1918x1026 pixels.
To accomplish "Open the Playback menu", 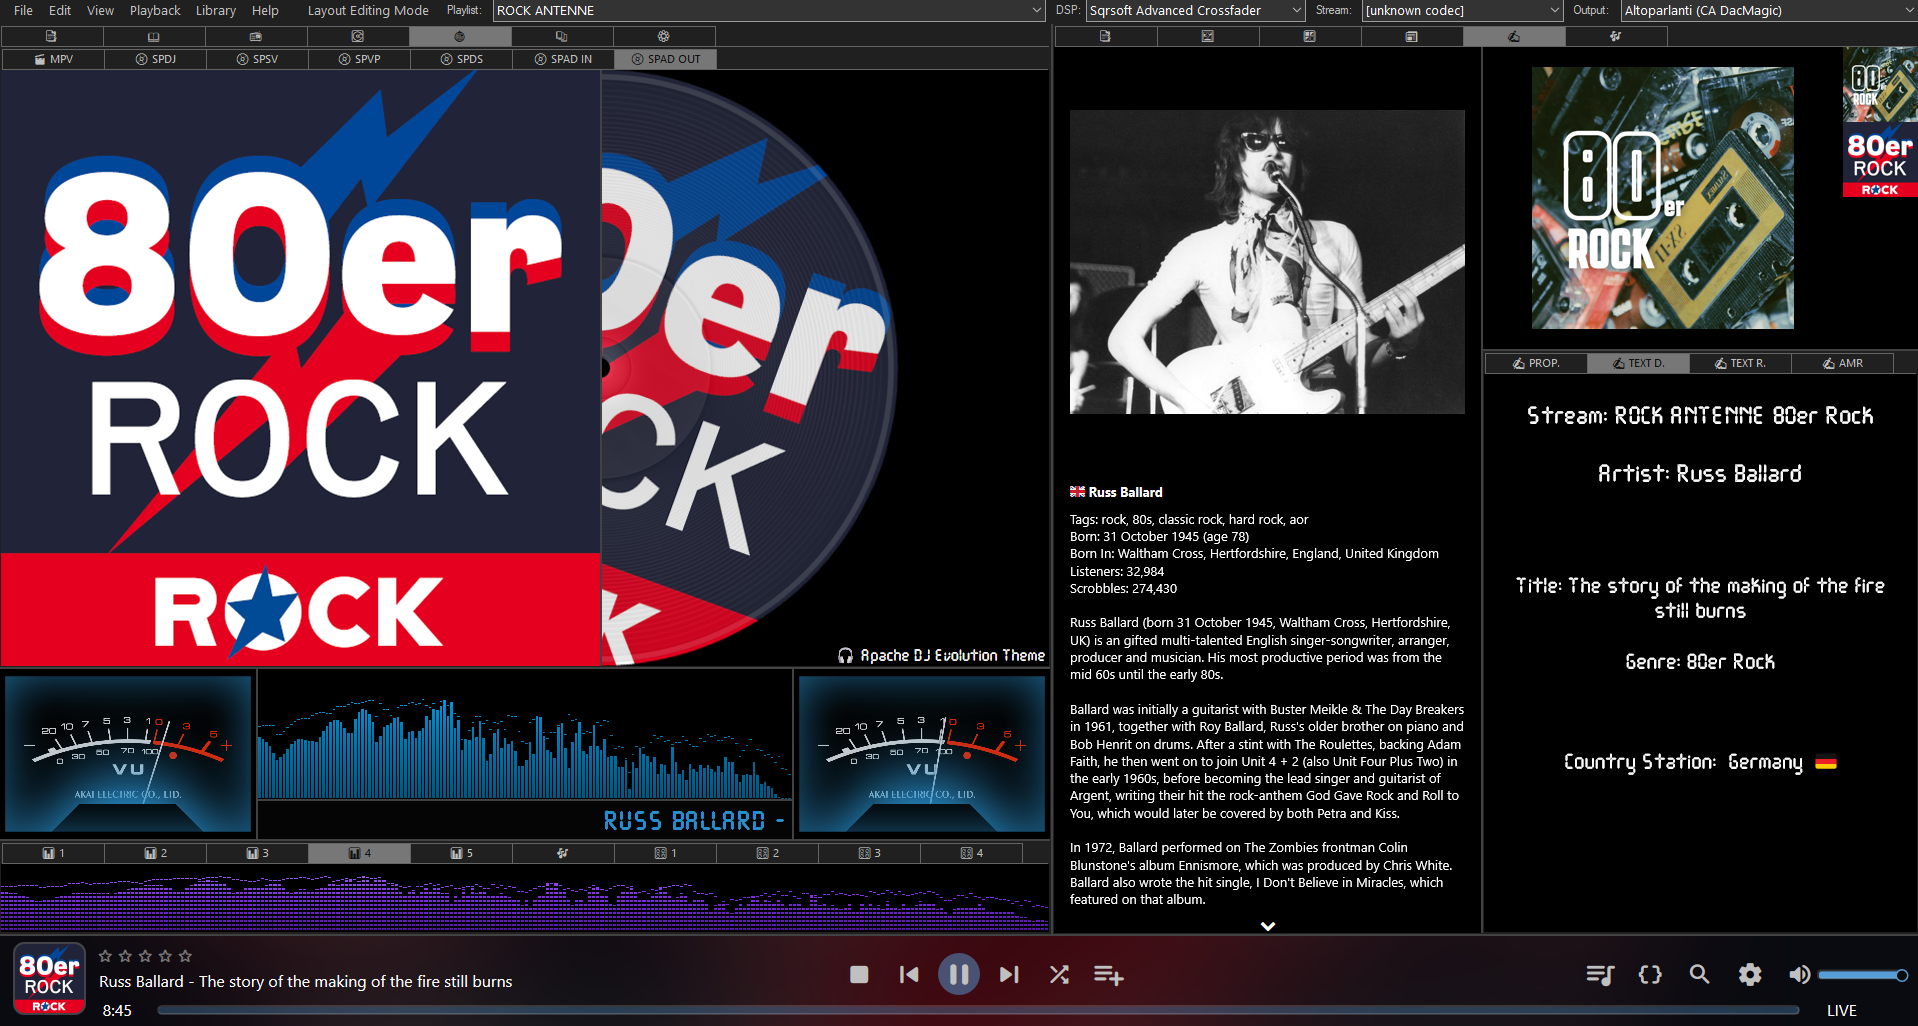I will 155,10.
